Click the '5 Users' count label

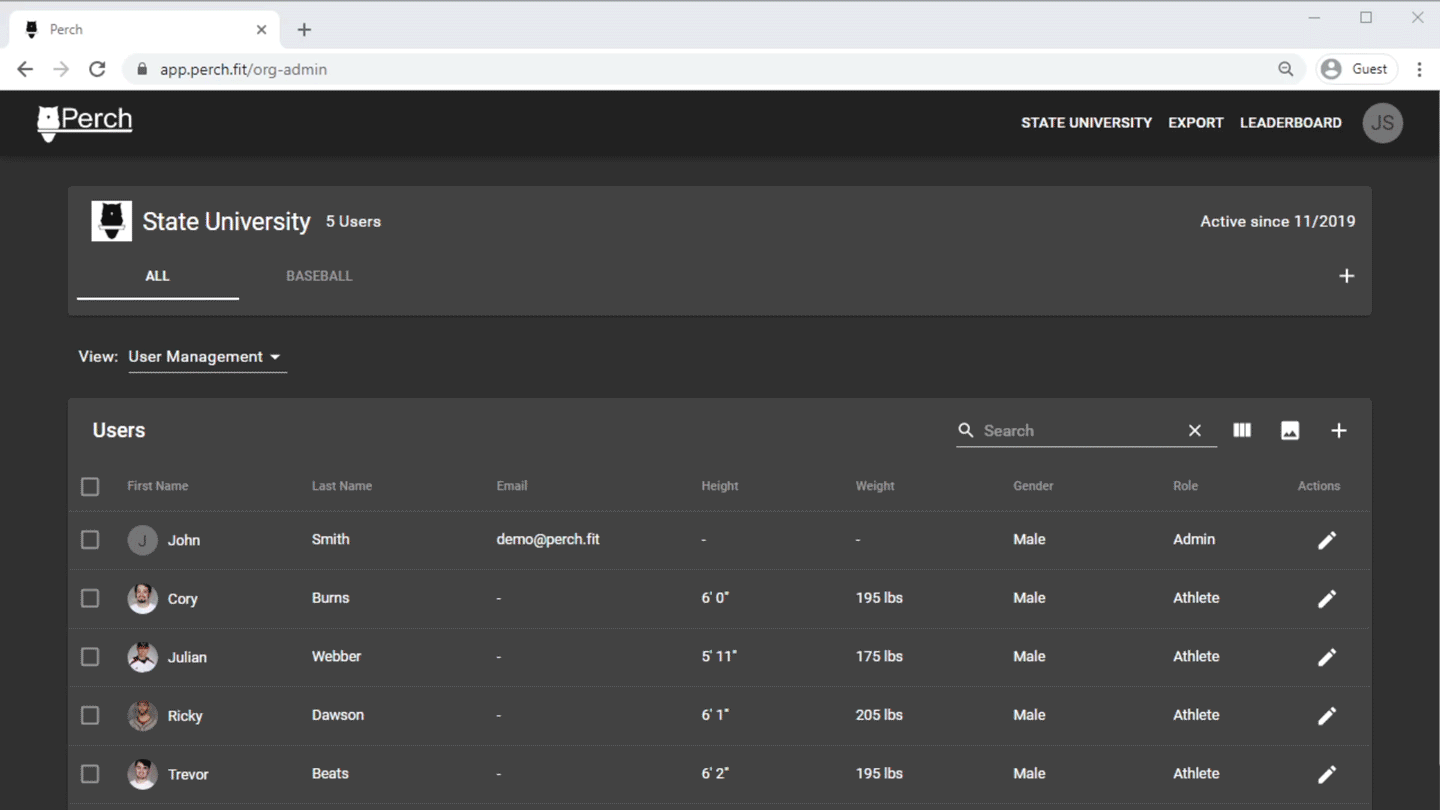pyautogui.click(x=353, y=222)
